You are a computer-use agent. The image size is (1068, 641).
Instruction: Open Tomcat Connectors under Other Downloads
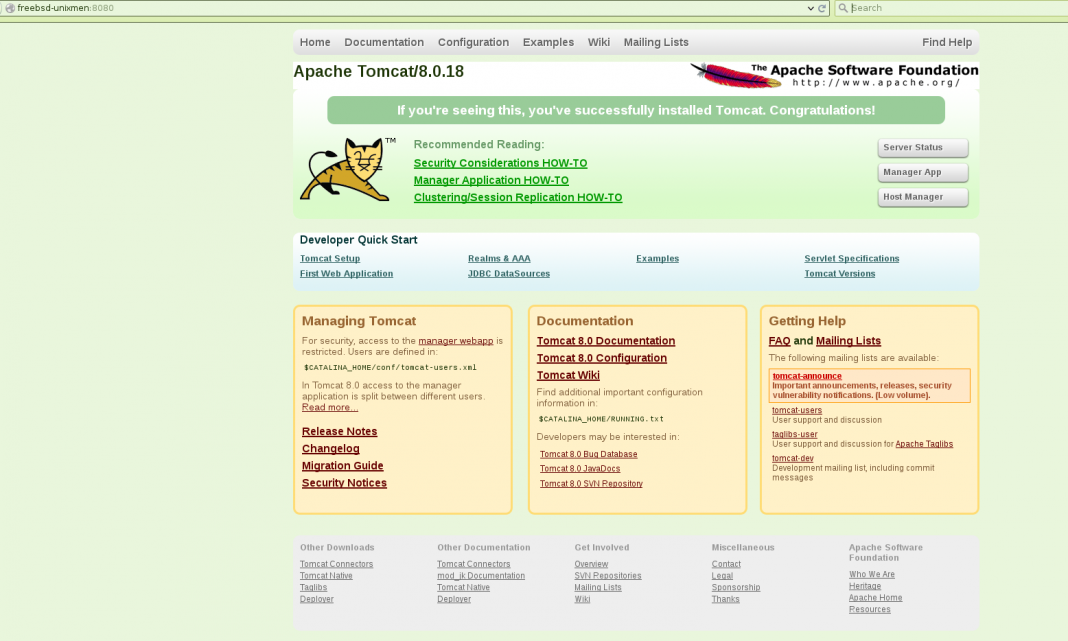click(x=336, y=564)
